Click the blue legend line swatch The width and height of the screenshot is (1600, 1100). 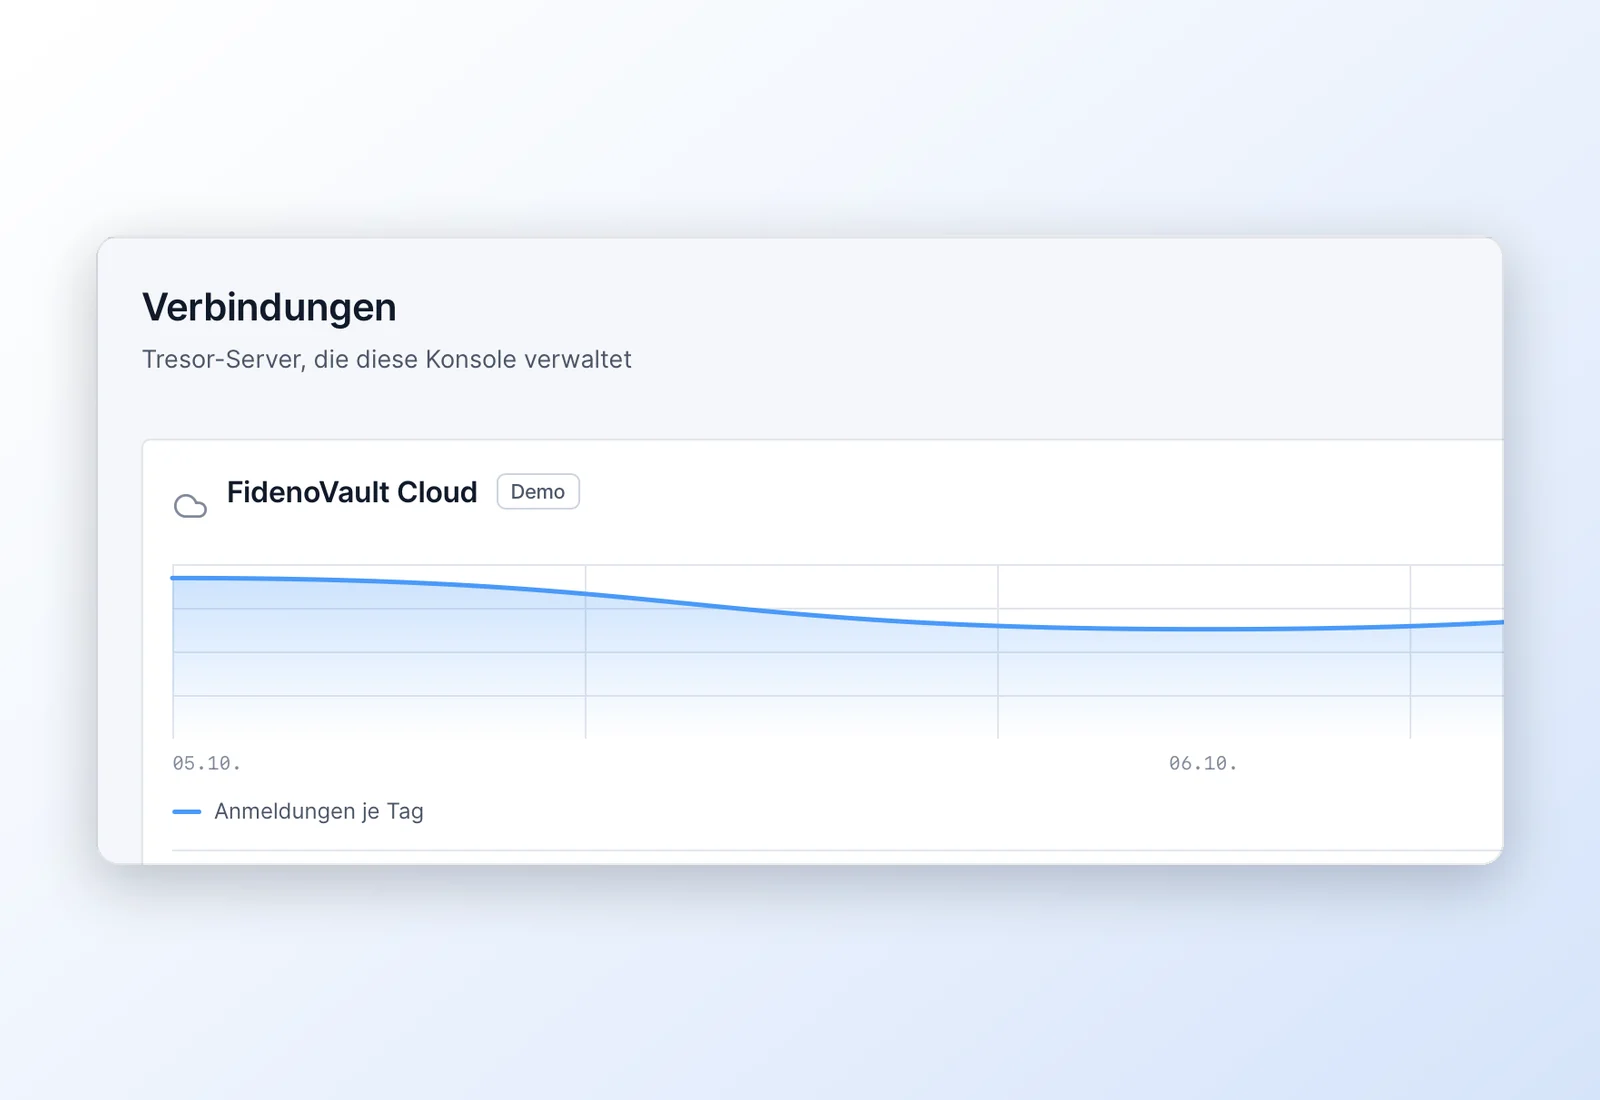187,812
